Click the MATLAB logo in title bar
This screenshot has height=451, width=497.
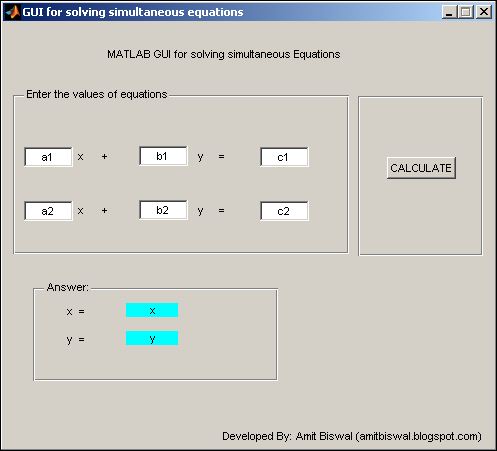[13, 12]
